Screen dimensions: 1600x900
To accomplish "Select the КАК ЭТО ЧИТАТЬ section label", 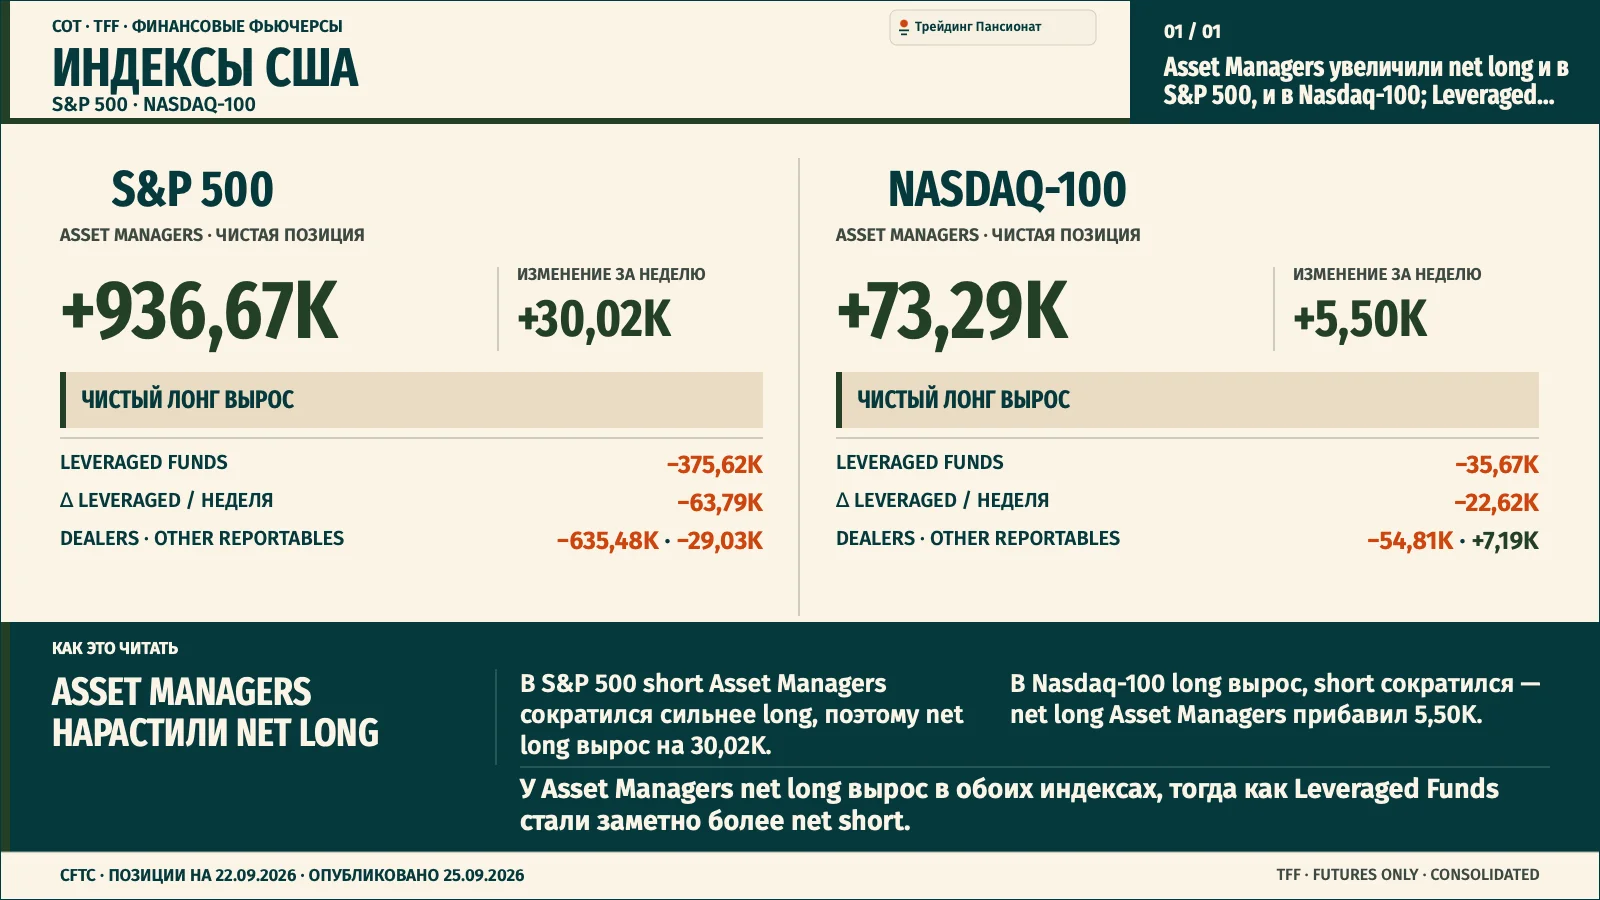I will [115, 648].
